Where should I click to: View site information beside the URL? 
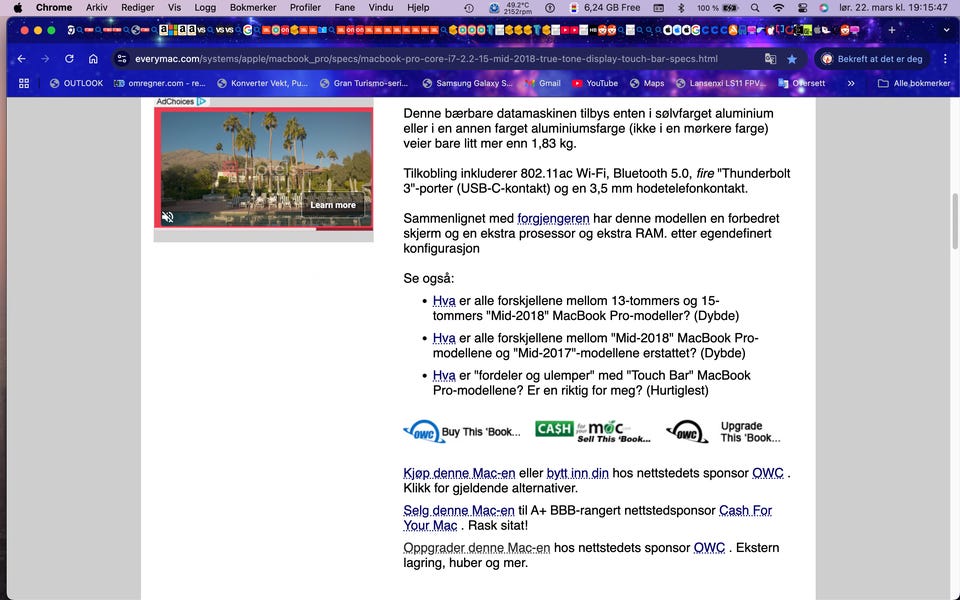pos(122,59)
